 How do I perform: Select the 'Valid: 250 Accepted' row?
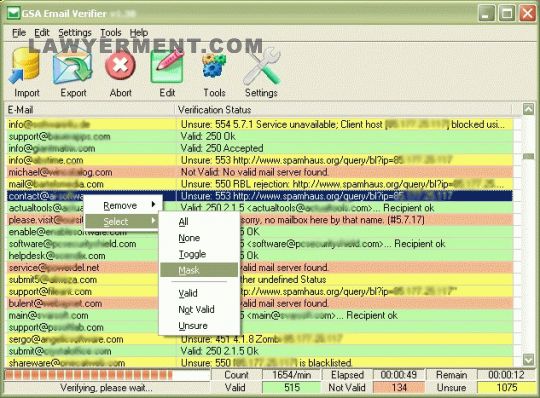(260, 148)
